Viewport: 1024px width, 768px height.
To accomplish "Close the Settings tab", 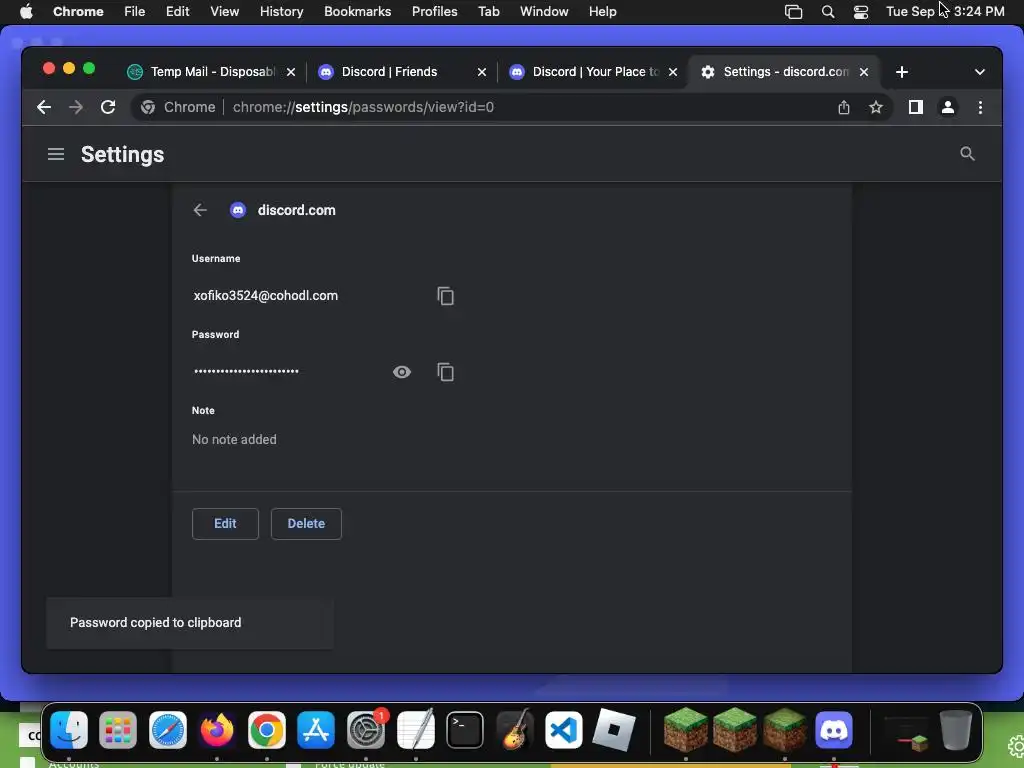I will (863, 72).
